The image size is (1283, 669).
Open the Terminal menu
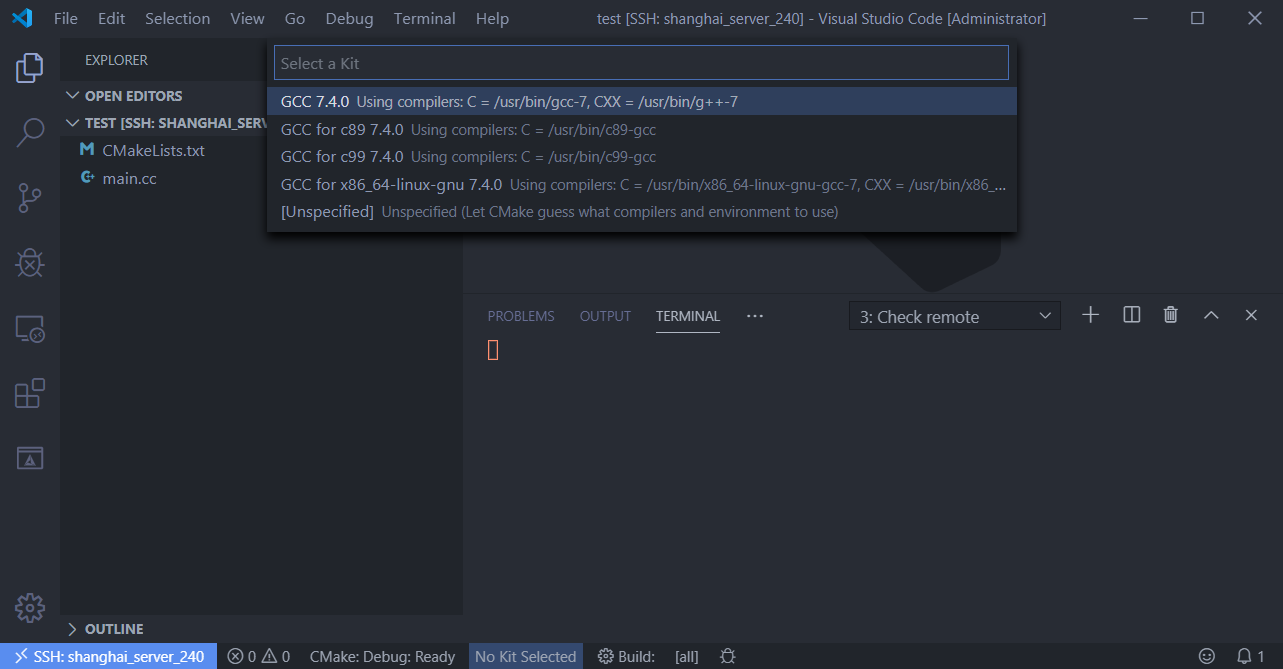pos(424,18)
